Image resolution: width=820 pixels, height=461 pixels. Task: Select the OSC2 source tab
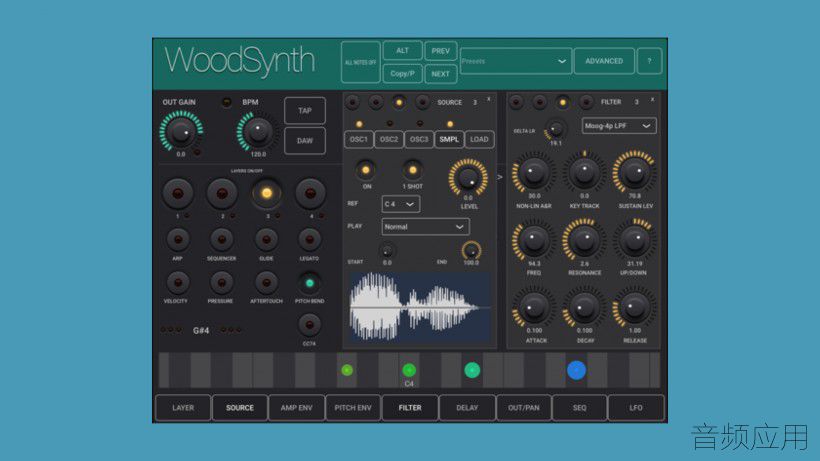click(389, 140)
